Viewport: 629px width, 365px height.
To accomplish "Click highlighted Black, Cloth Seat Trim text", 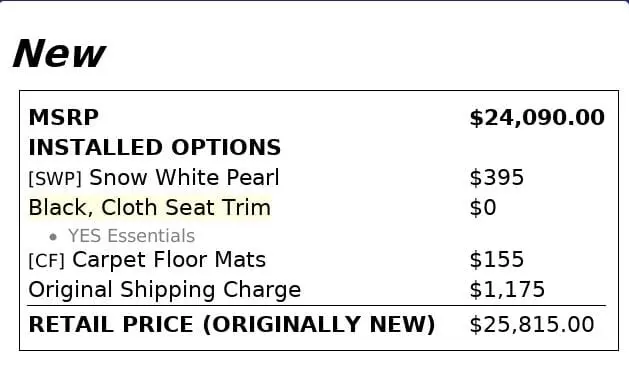I will coord(150,207).
